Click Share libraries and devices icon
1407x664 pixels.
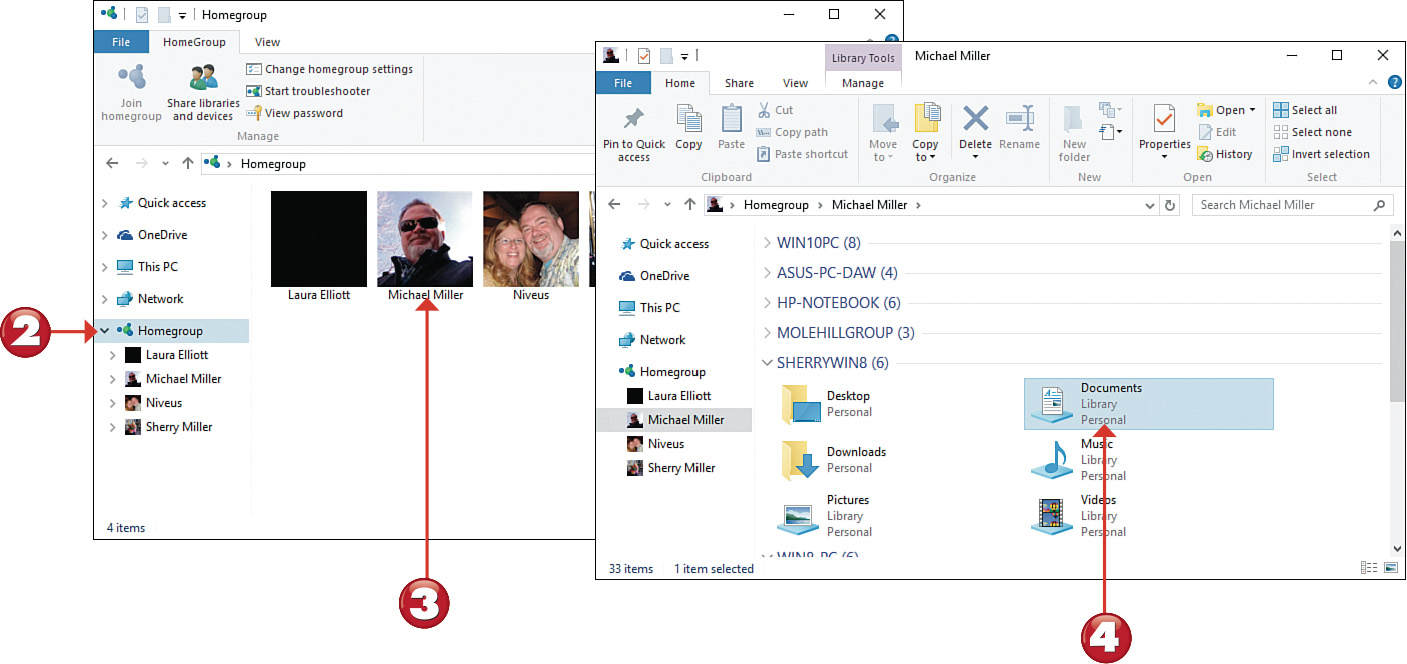[x=203, y=78]
